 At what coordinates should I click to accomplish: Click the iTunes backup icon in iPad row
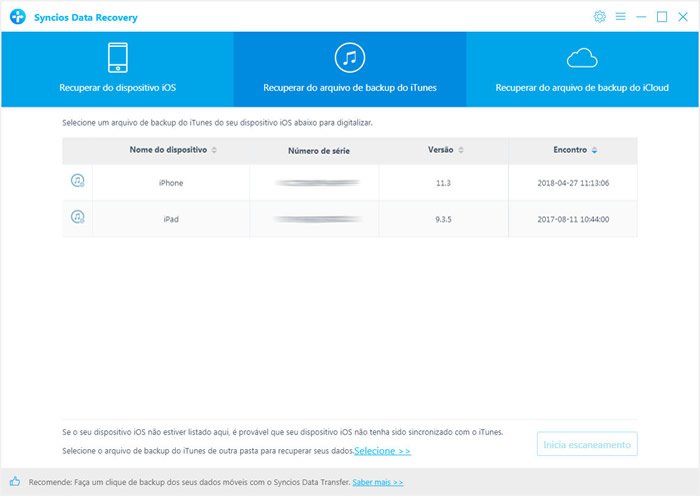[78, 217]
